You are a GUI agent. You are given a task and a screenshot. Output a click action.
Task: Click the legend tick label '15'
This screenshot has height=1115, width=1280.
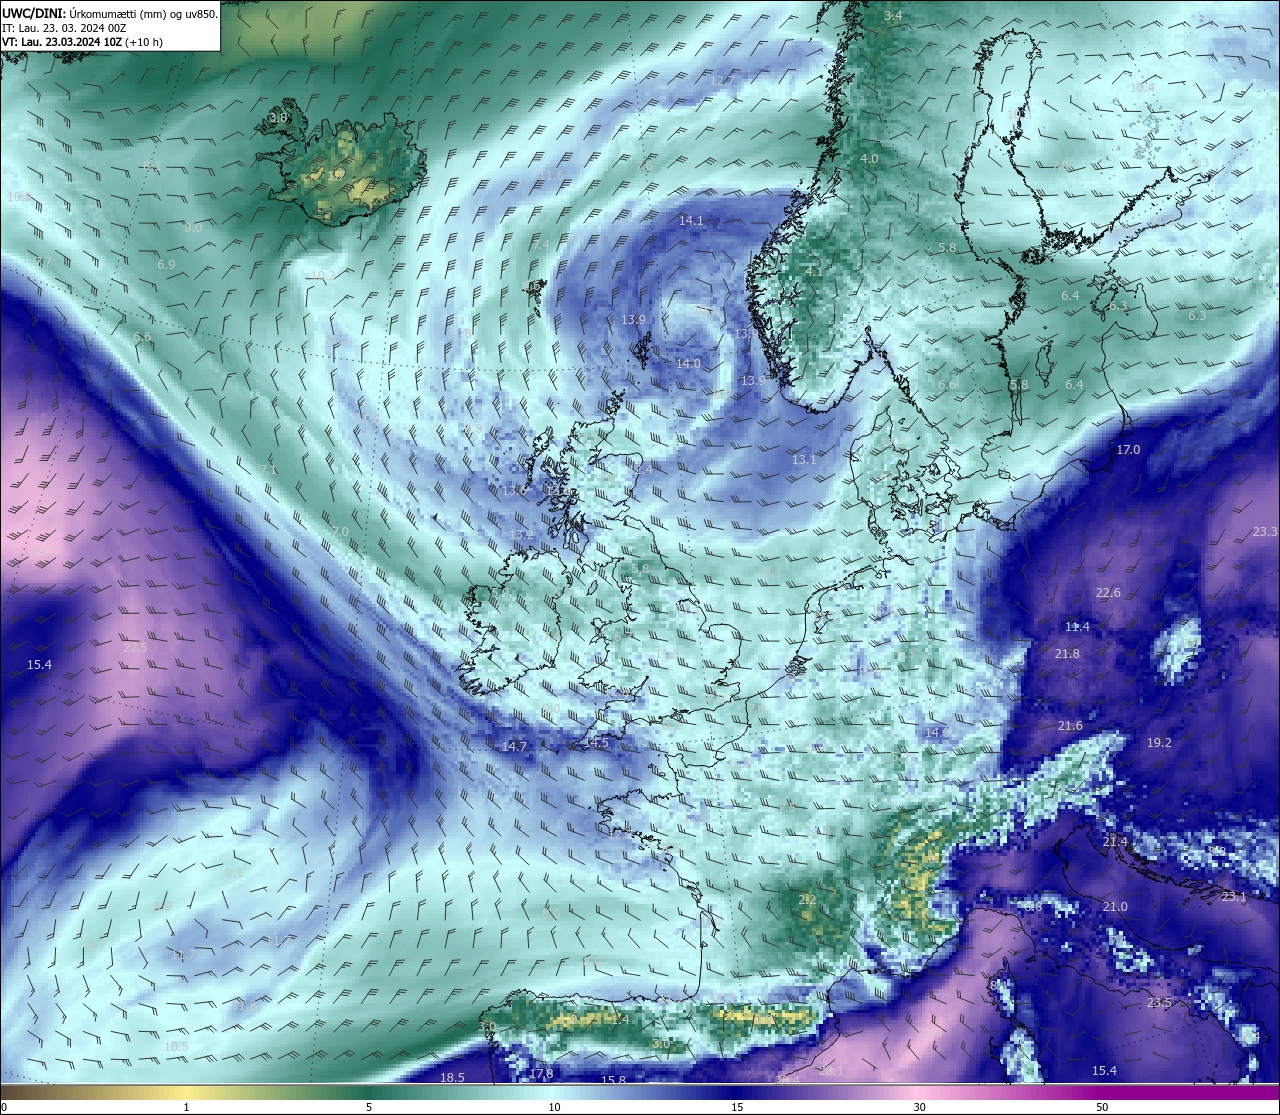[x=736, y=1107]
